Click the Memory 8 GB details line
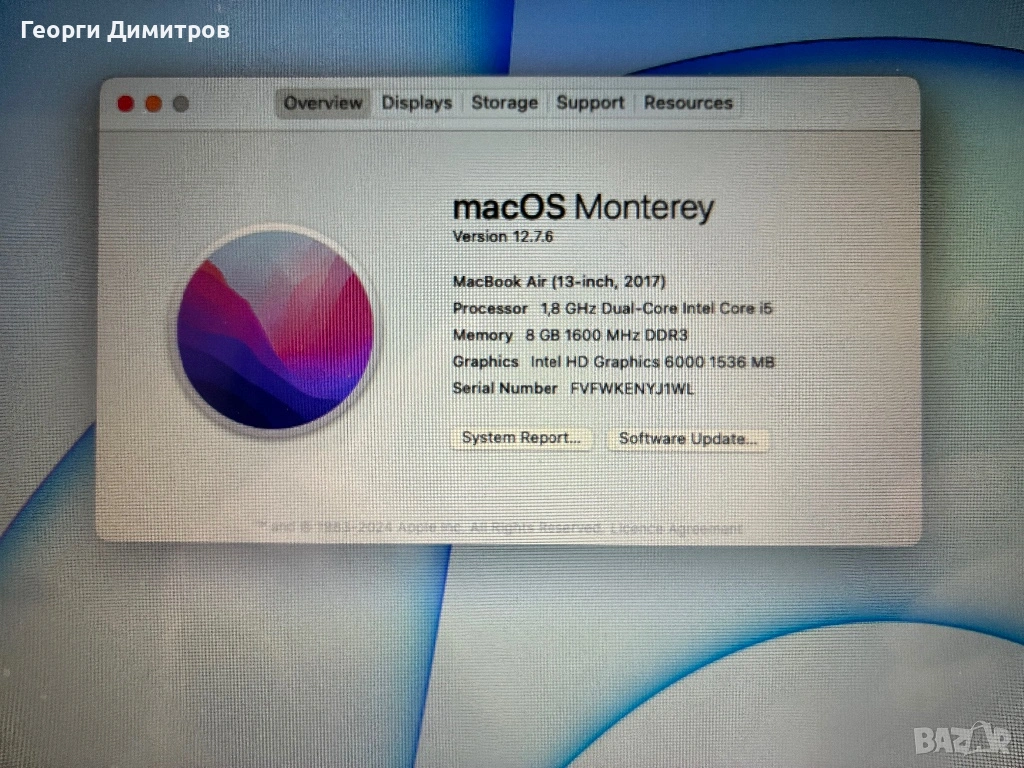Screen dimensions: 1024x768 [570, 335]
